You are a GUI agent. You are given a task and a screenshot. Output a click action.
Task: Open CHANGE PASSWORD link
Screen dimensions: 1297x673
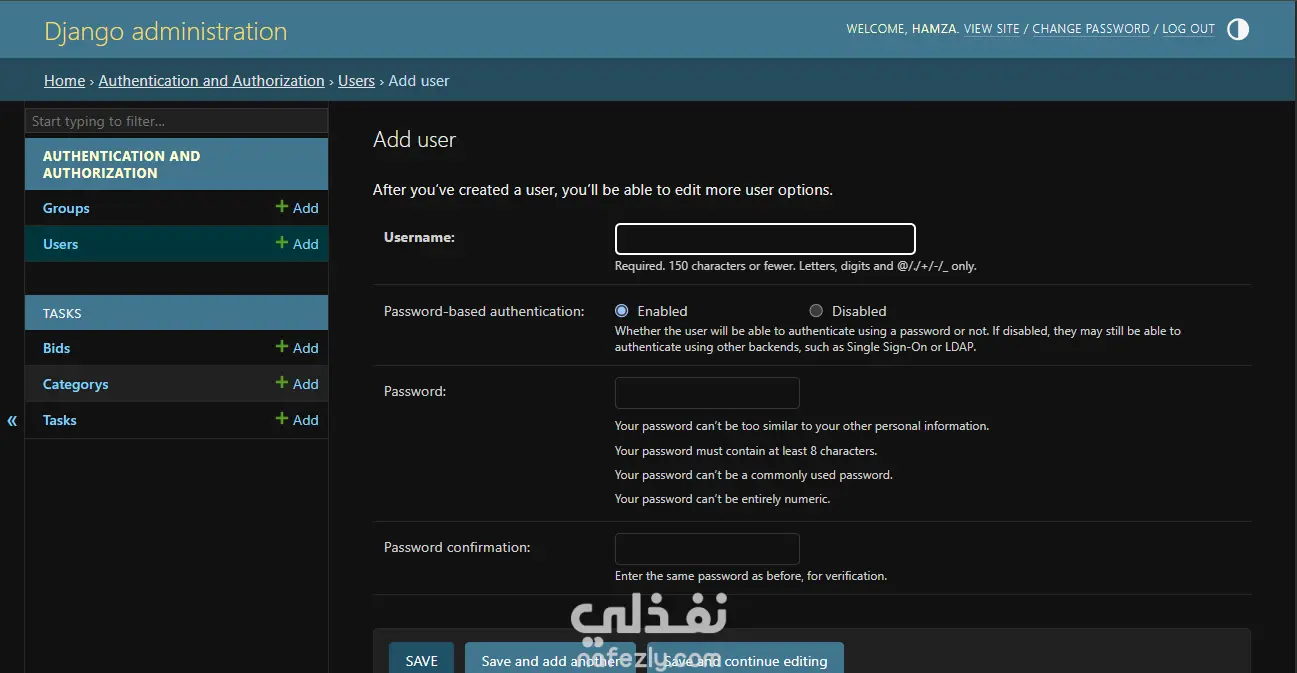pyautogui.click(x=1091, y=29)
